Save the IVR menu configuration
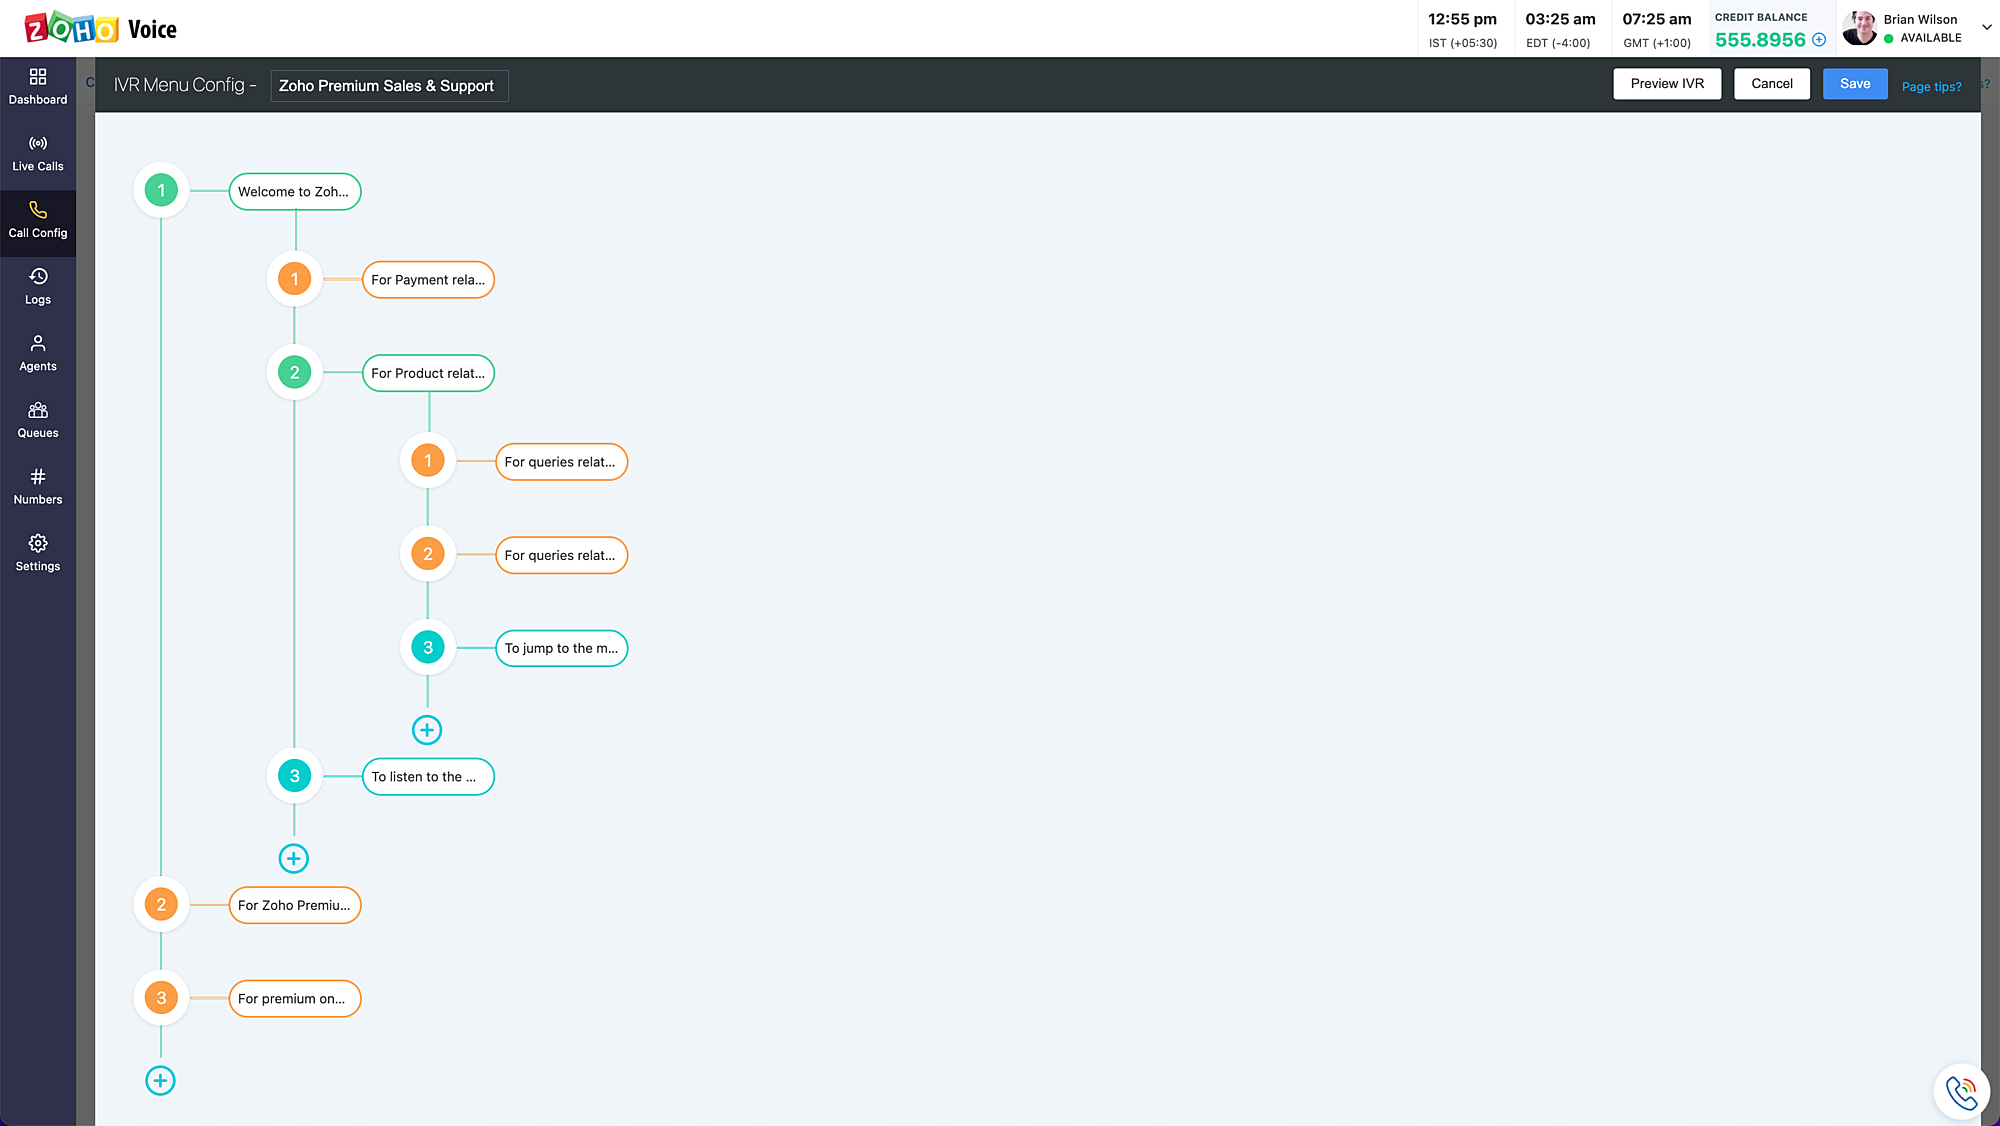 click(x=1854, y=83)
